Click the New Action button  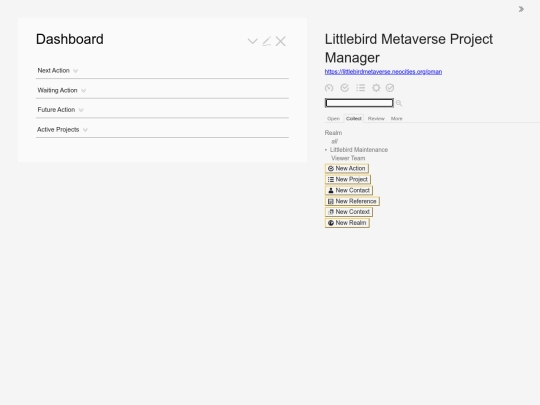click(x=347, y=168)
